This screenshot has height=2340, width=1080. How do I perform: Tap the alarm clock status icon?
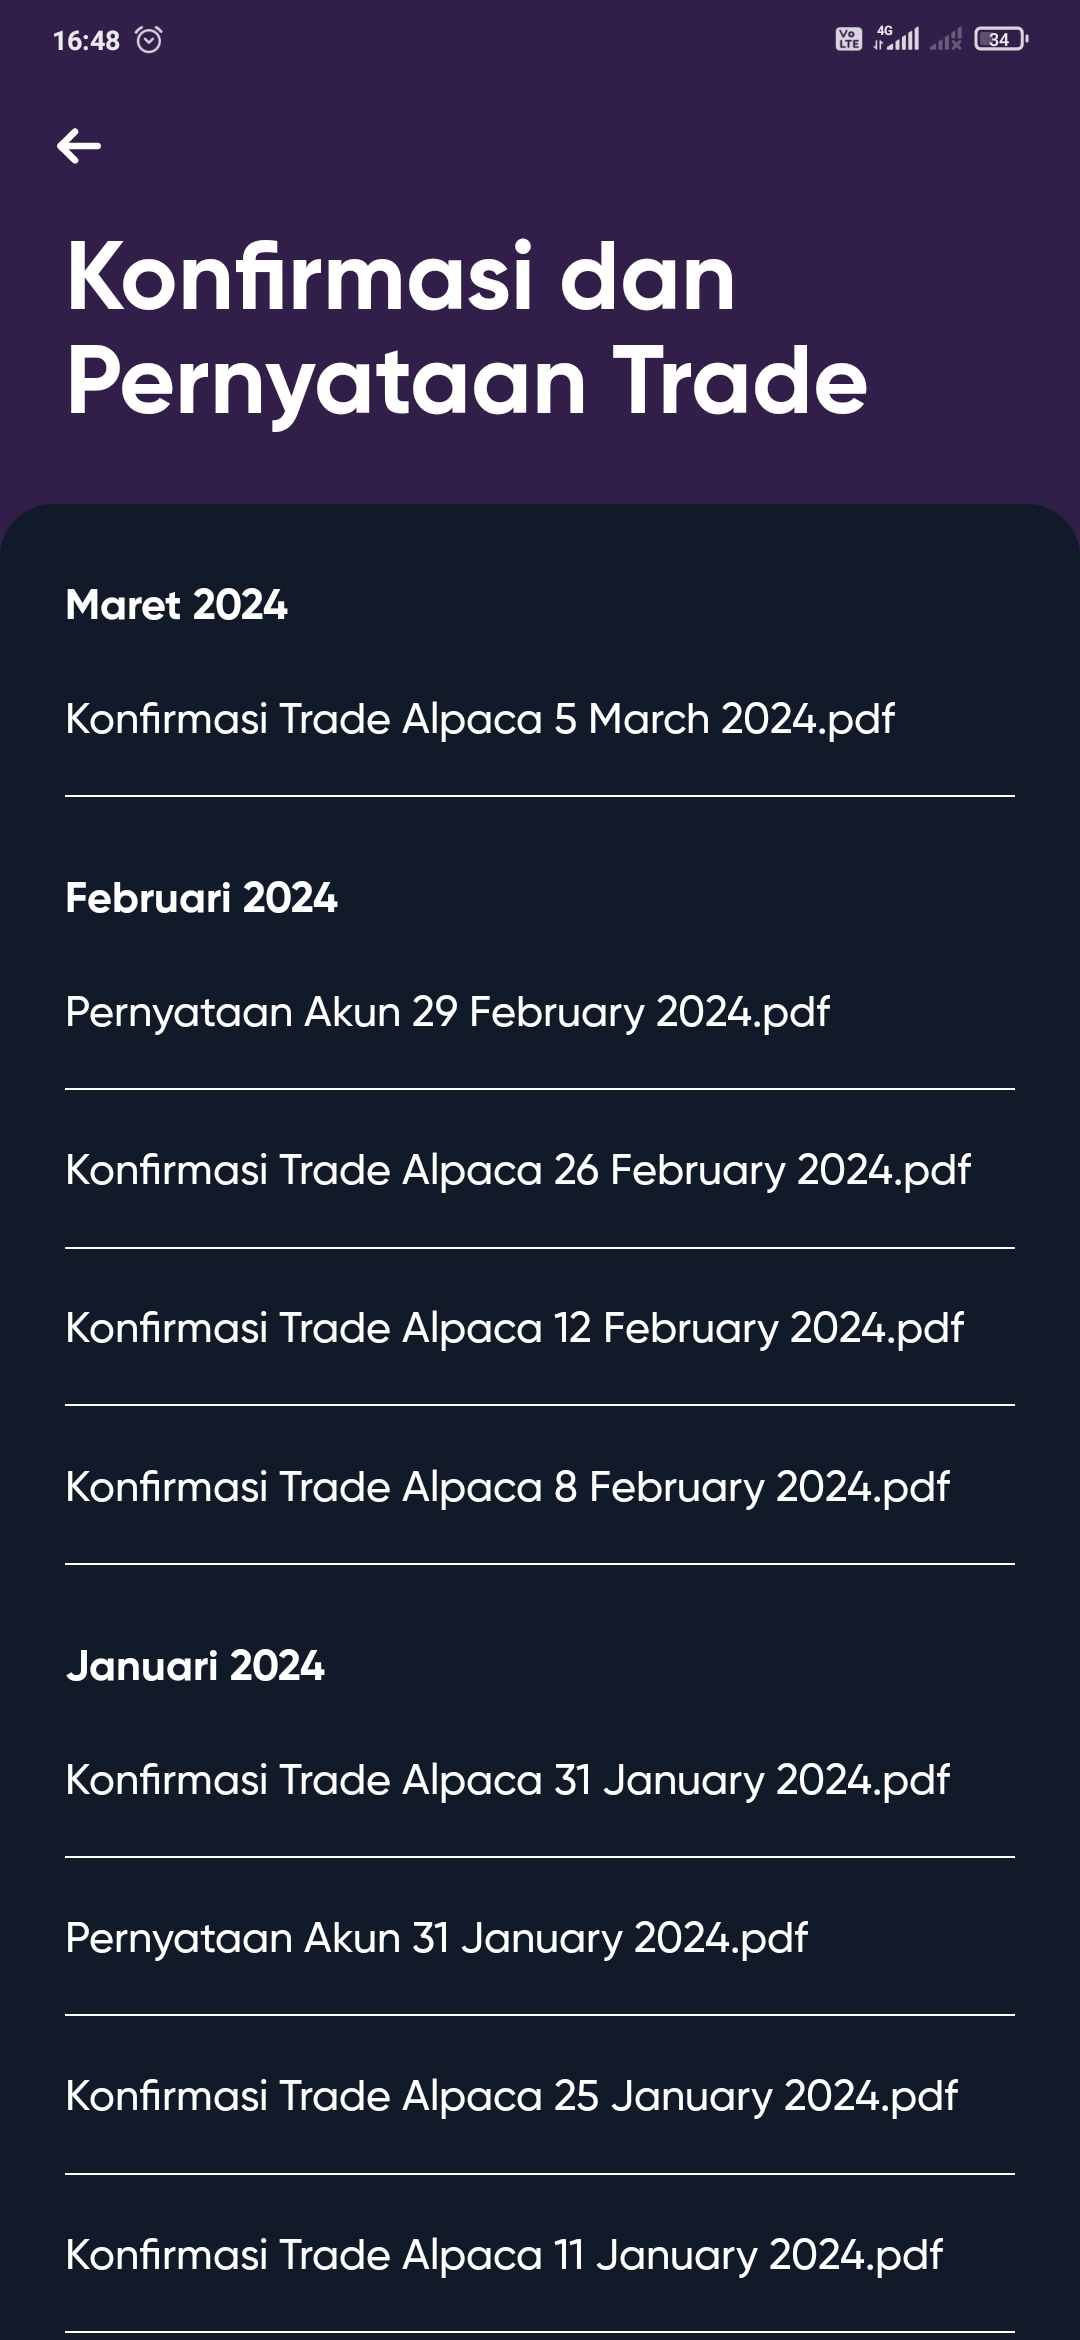pyautogui.click(x=149, y=40)
